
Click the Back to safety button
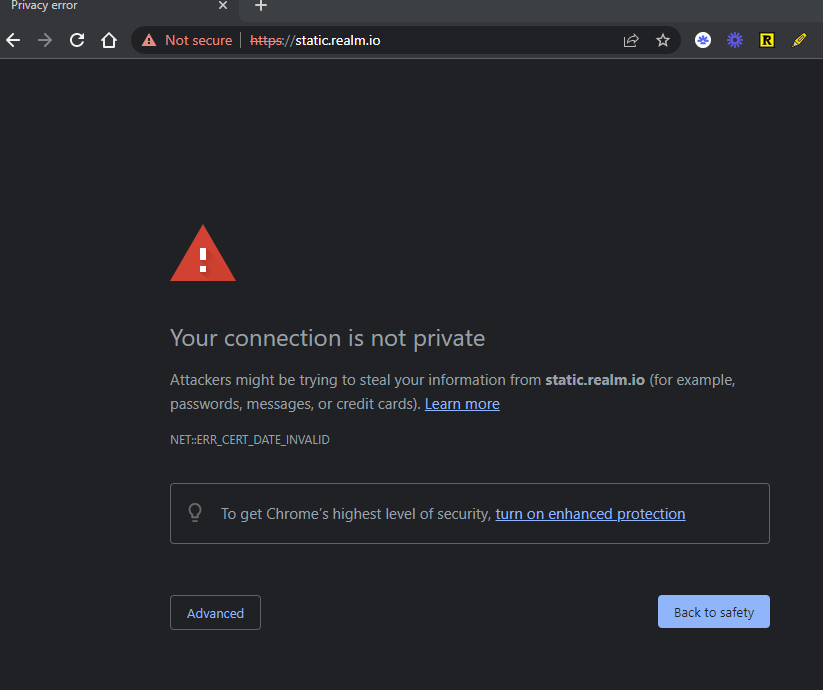[713, 611]
